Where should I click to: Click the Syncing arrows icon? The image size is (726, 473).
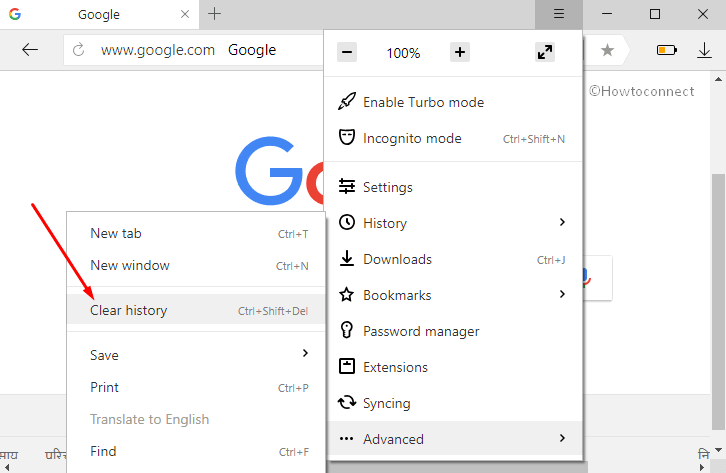pos(347,403)
